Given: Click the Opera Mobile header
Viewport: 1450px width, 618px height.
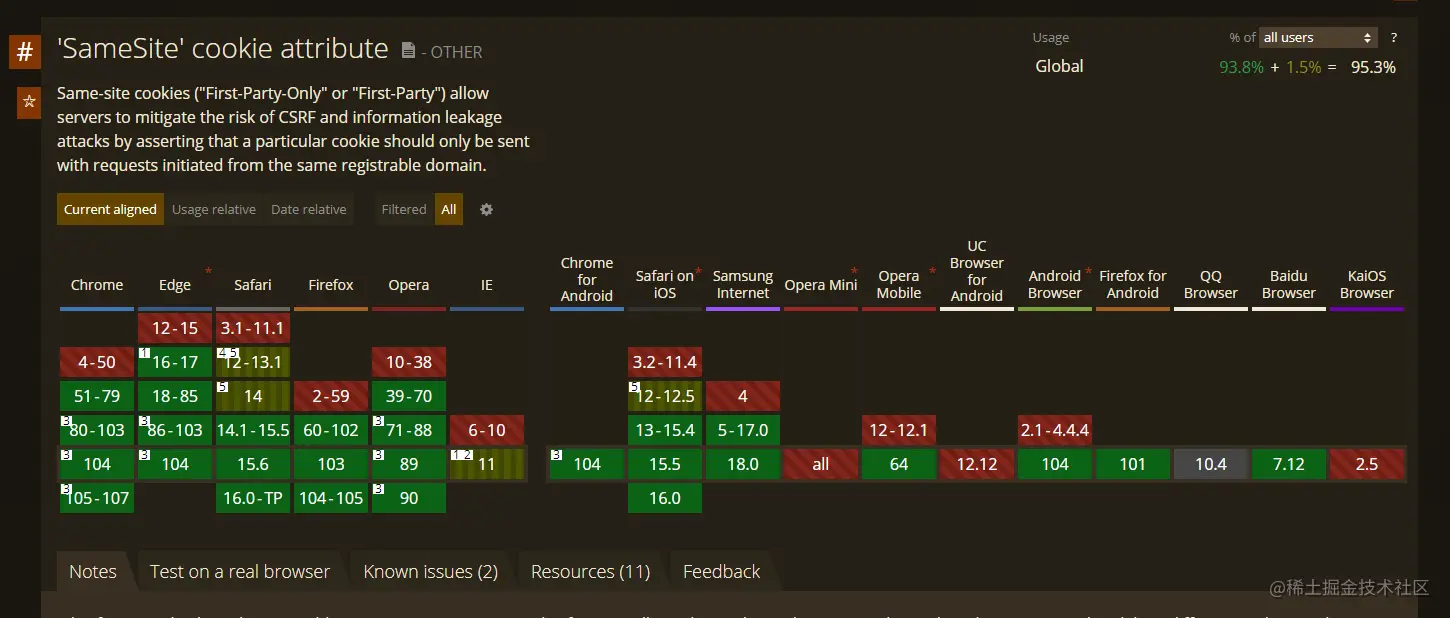Looking at the screenshot, I should coord(899,284).
